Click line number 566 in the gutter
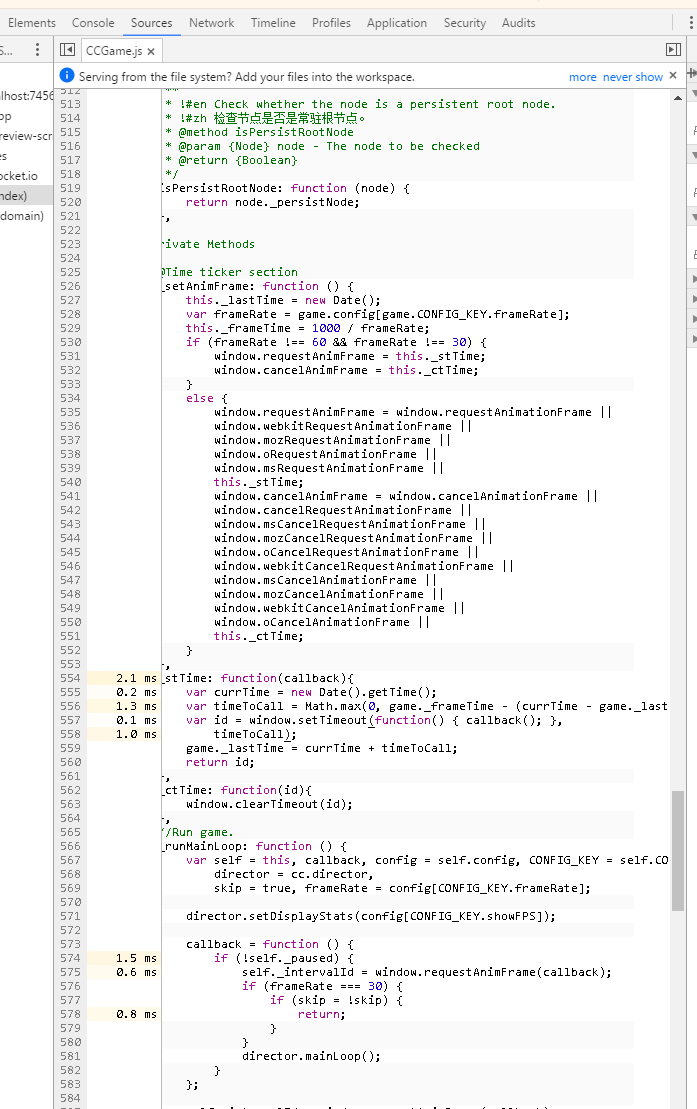This screenshot has height=1109, width=697. pyautogui.click(x=70, y=846)
